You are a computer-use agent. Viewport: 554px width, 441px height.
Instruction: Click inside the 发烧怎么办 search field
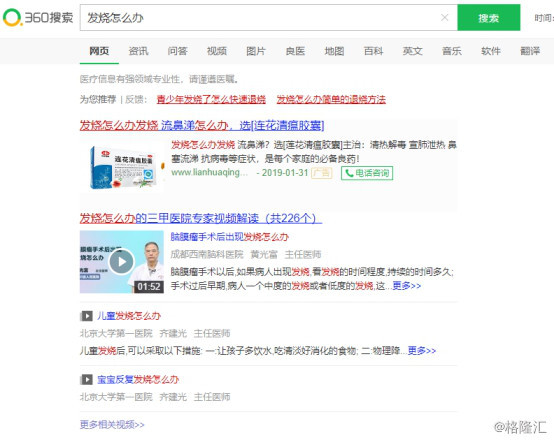click(x=261, y=18)
